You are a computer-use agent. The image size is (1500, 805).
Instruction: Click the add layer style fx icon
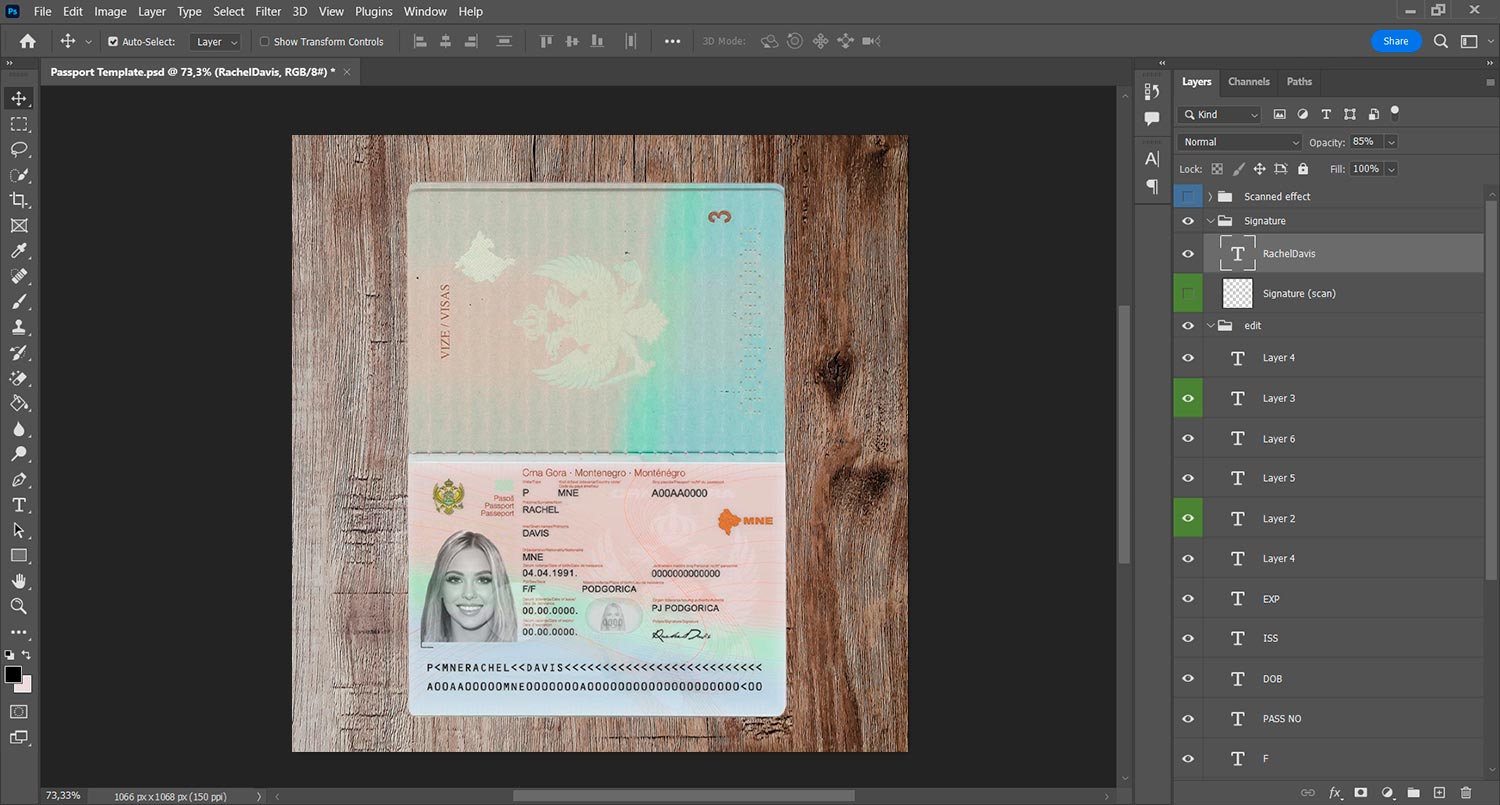[1335, 793]
